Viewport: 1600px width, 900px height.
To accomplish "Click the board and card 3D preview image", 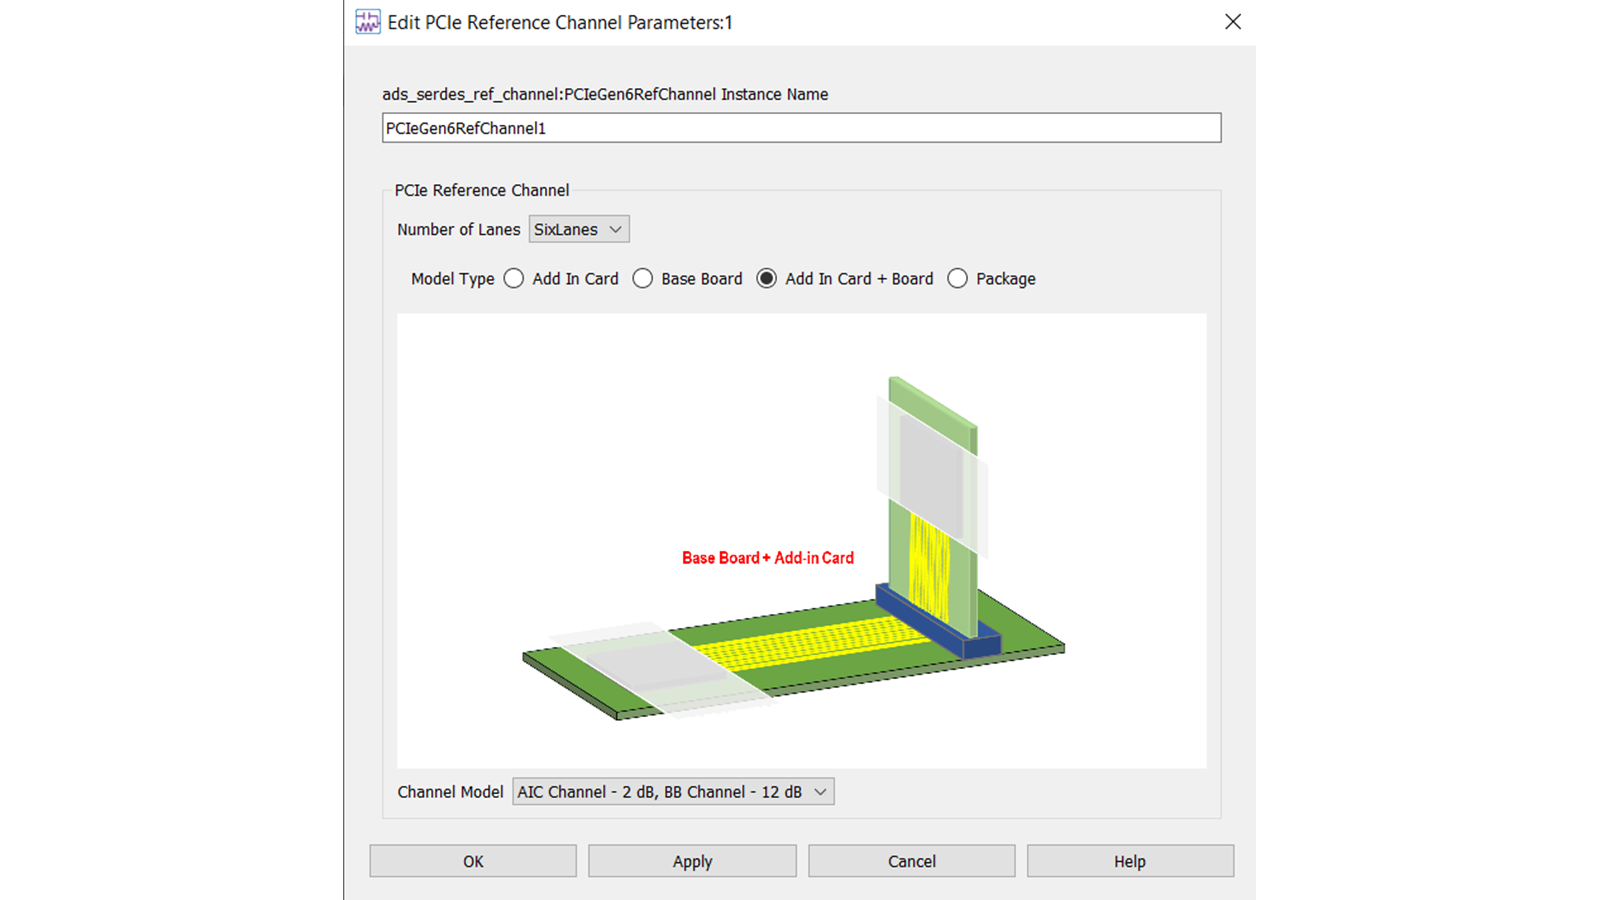I will 801,541.
